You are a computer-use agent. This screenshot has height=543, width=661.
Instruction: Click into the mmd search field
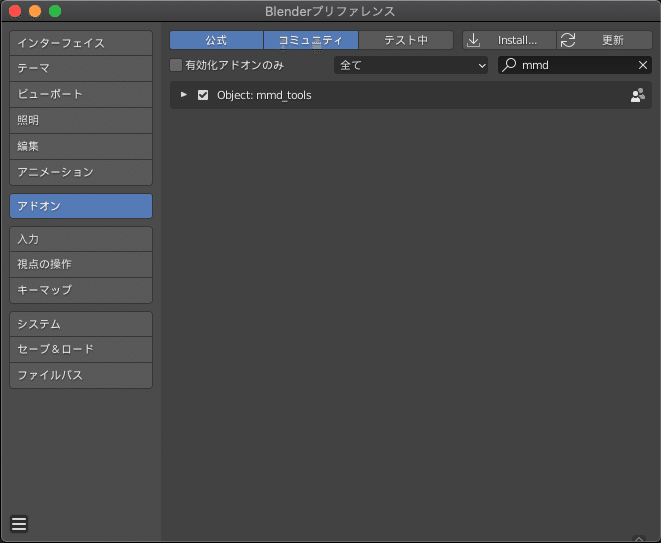pyautogui.click(x=575, y=65)
